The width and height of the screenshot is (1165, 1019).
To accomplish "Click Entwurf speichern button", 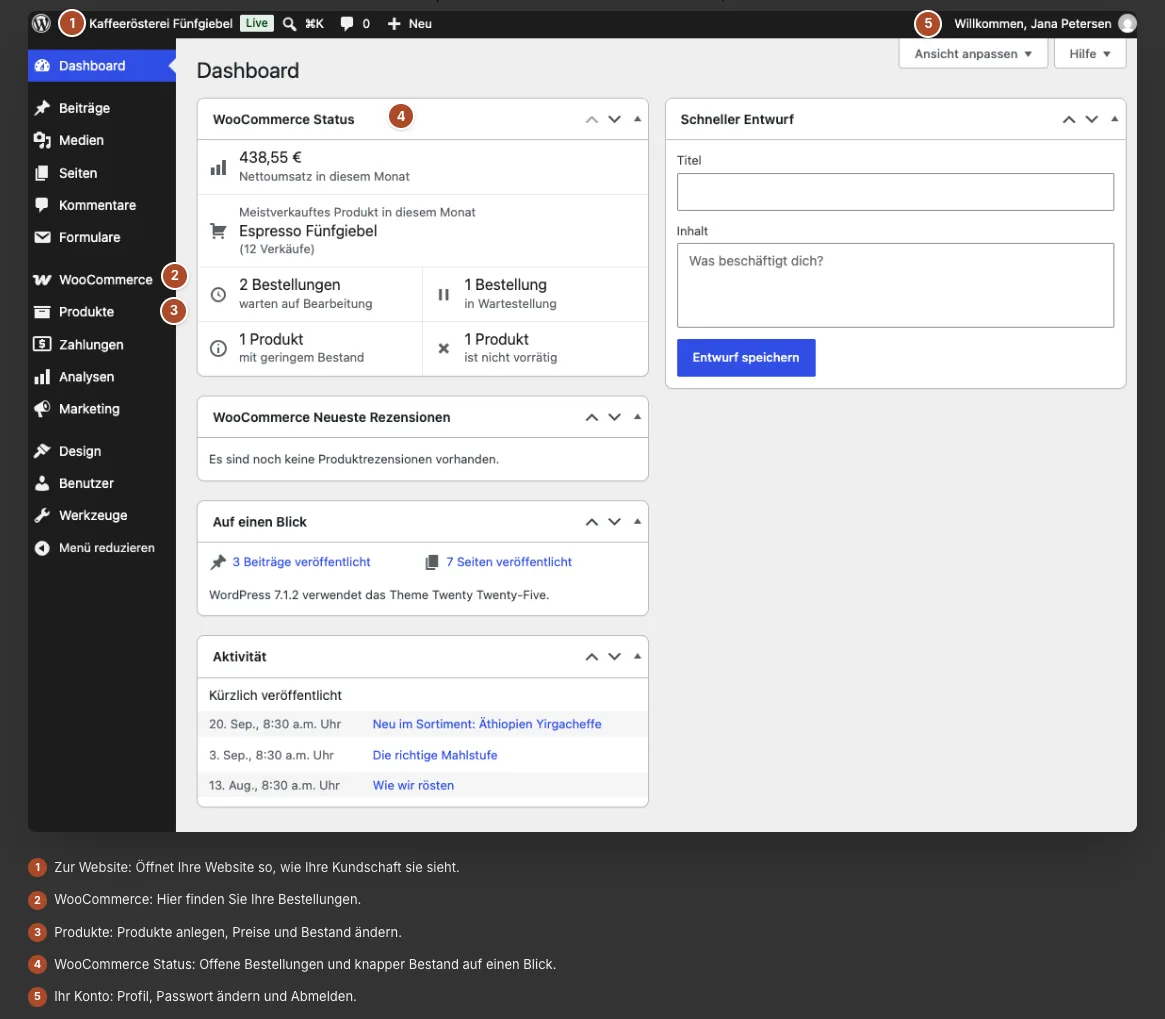I will click(746, 358).
